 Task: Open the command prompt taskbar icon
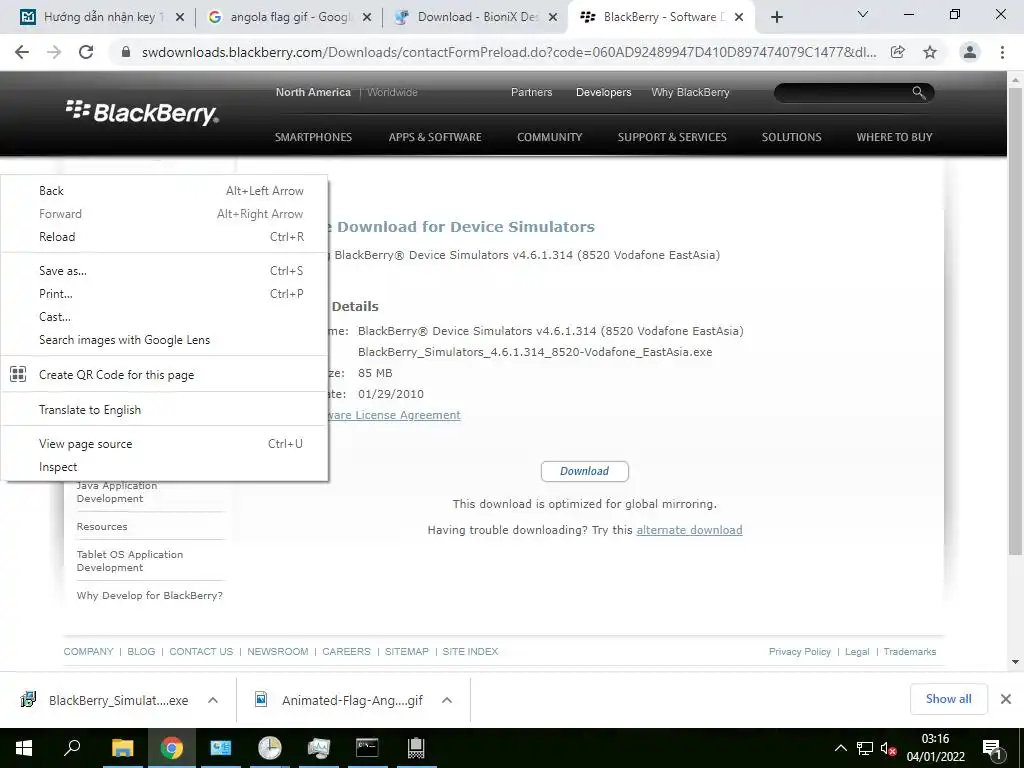click(x=367, y=748)
